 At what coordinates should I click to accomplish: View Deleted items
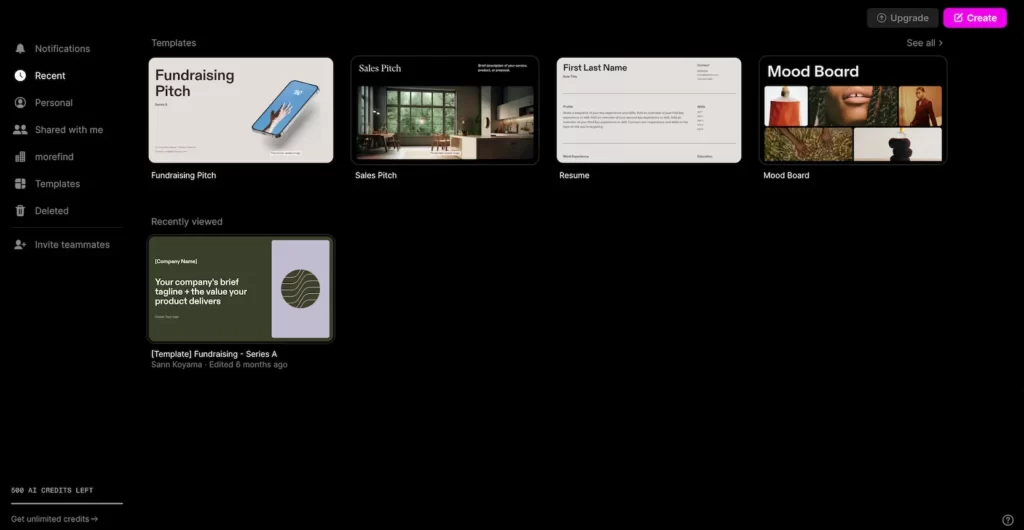click(52, 211)
